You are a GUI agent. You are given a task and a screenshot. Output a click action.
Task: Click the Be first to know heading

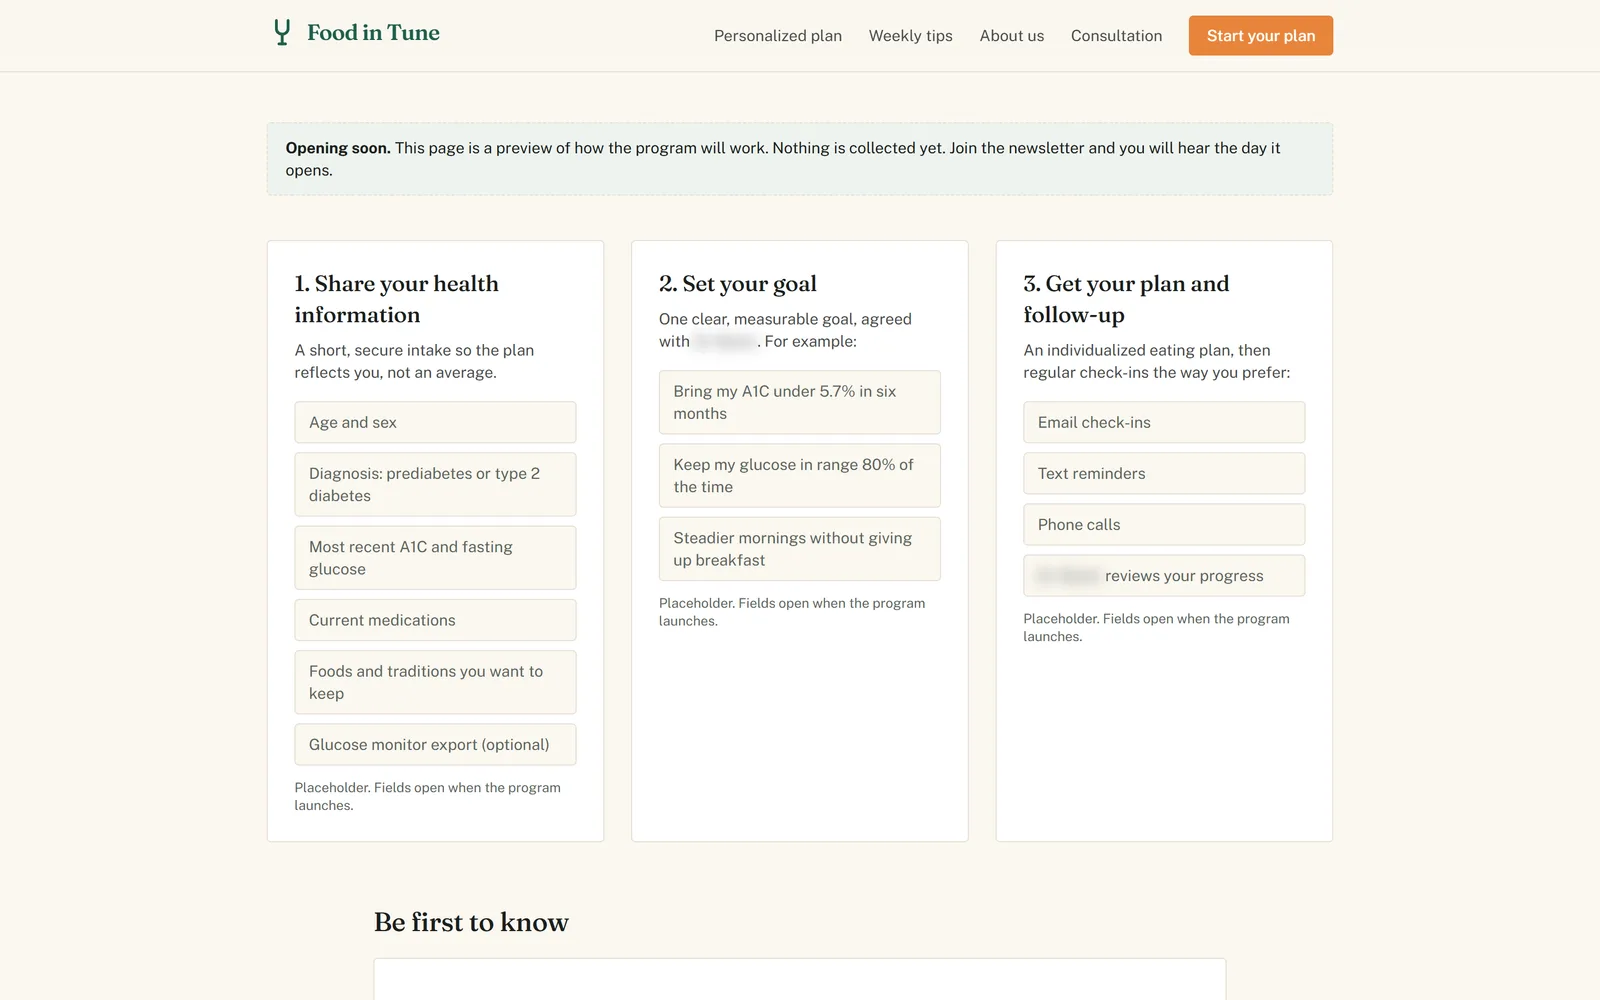pyautogui.click(x=471, y=922)
